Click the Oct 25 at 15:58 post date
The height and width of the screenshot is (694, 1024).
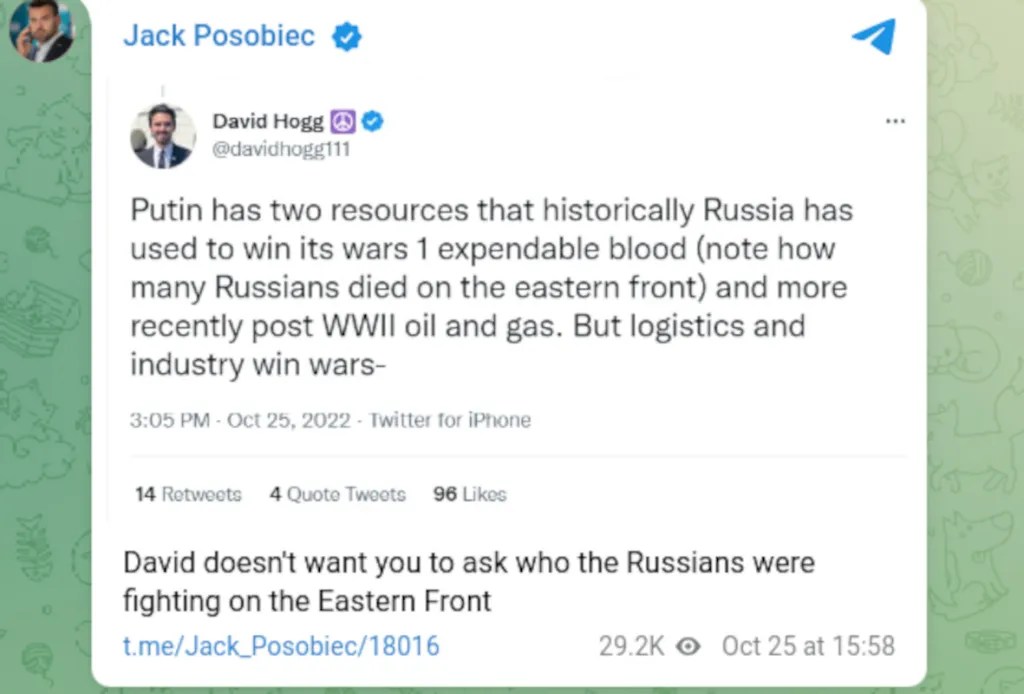[808, 646]
